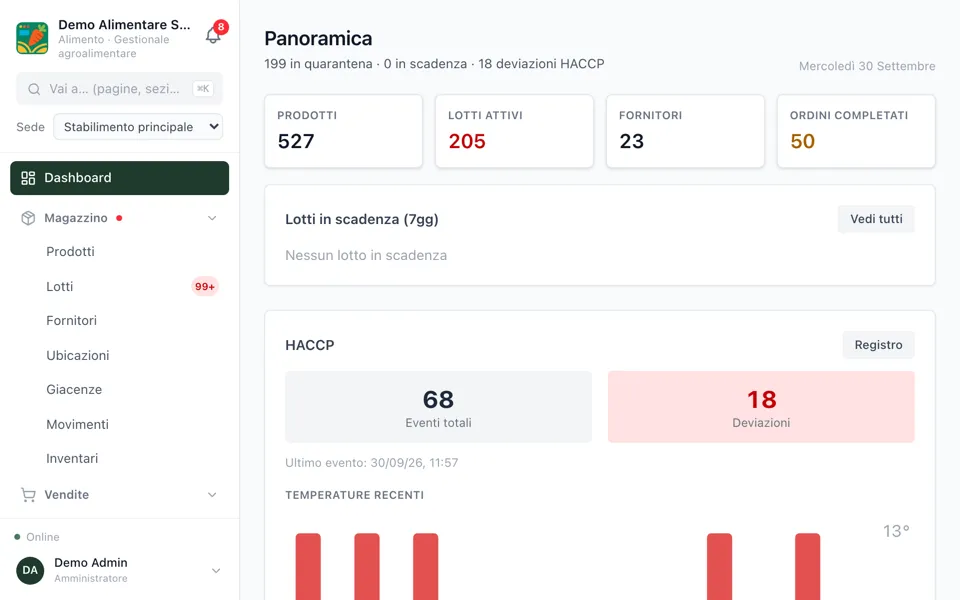Click the HACCP Registro button
Viewport: 960px width, 600px height.
pyautogui.click(x=879, y=345)
